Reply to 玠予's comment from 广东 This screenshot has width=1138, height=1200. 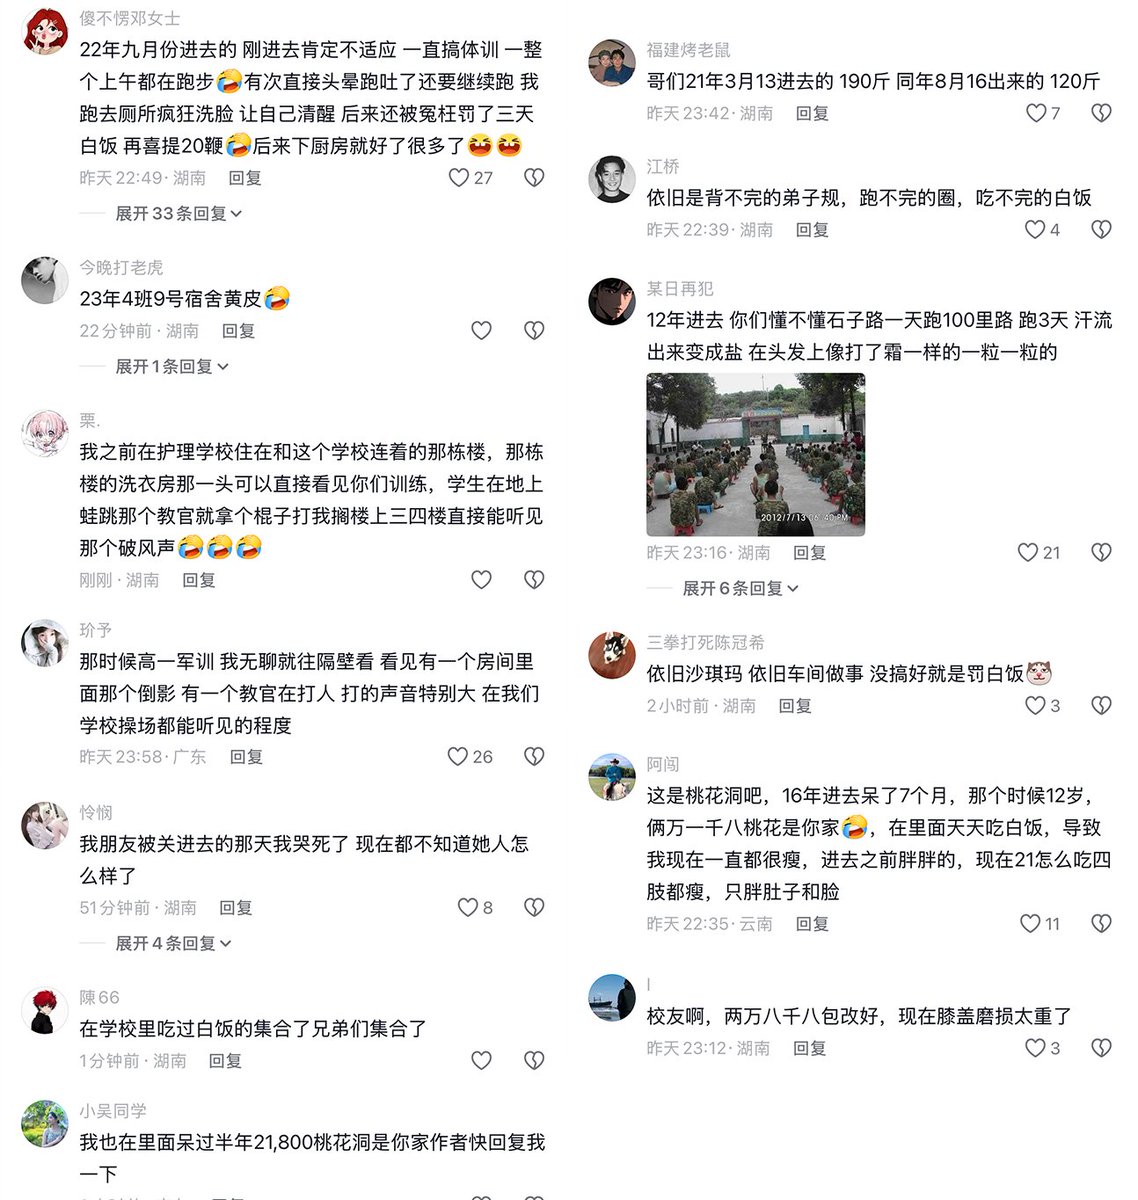point(246,757)
